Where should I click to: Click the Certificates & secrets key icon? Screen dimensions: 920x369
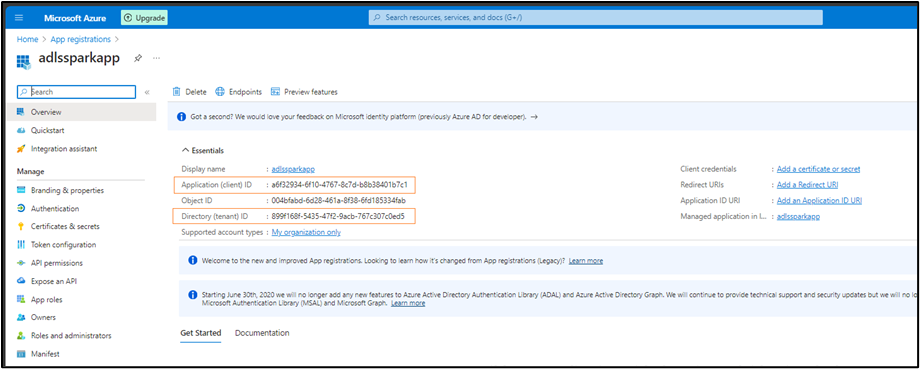21,226
